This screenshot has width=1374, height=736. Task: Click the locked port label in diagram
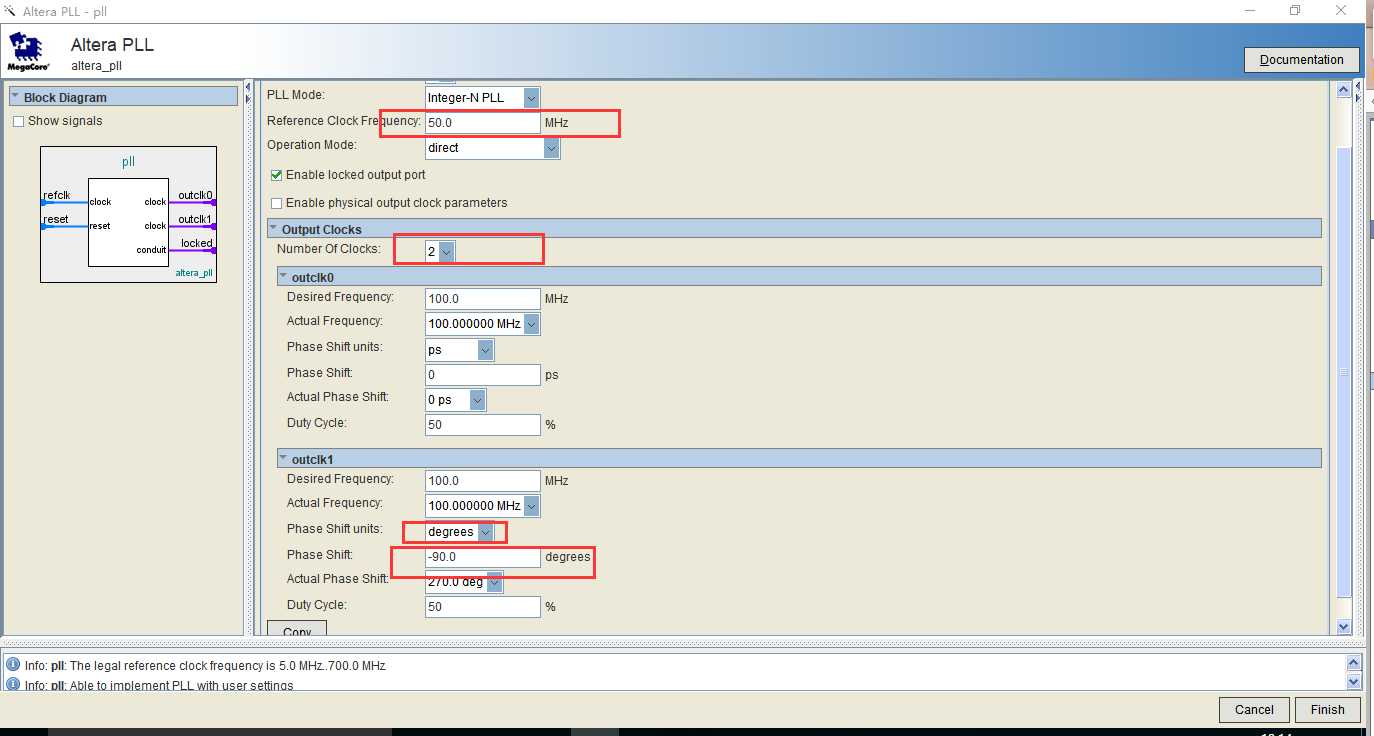pos(196,243)
